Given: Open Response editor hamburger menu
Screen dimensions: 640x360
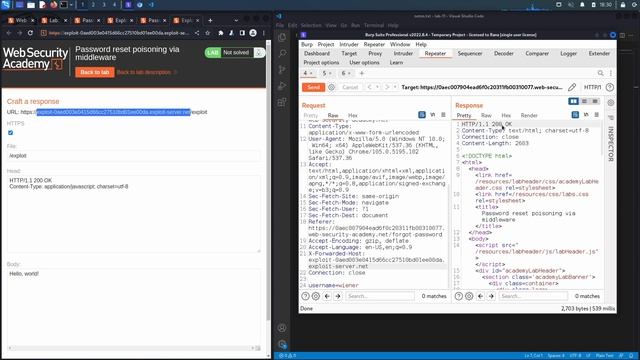Looking at the screenshot, I should click(597, 115).
